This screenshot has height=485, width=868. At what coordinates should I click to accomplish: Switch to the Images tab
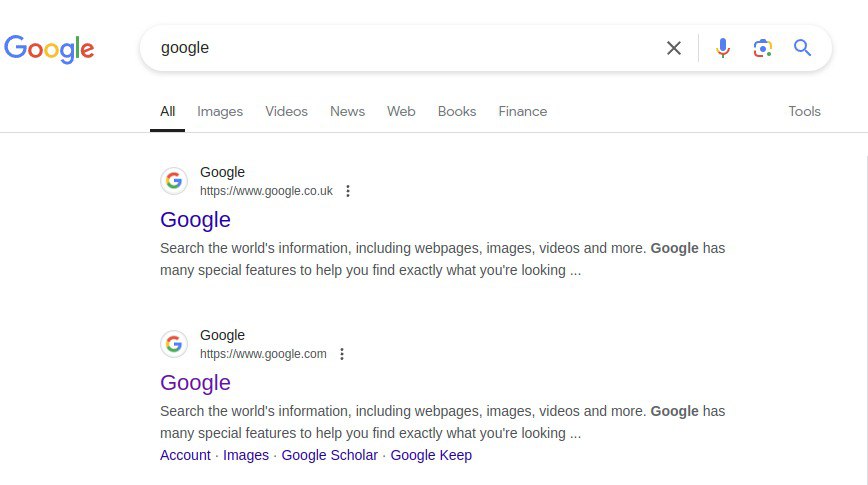pyautogui.click(x=220, y=111)
